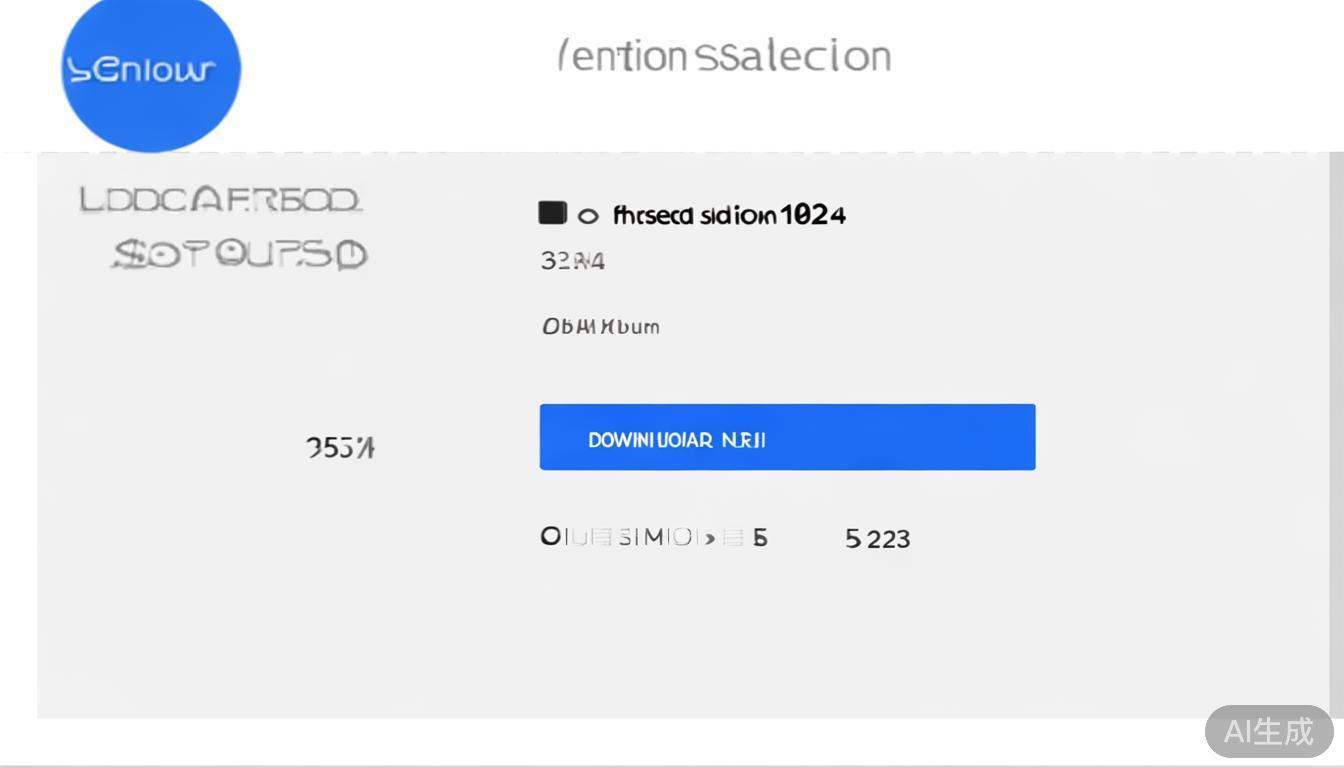Click the vertical scrollbar on right edge
The width and height of the screenshot is (1344, 768).
(1337, 400)
